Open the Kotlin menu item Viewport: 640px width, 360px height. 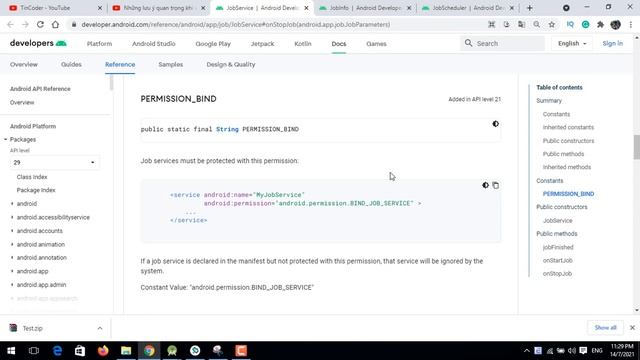(303, 44)
